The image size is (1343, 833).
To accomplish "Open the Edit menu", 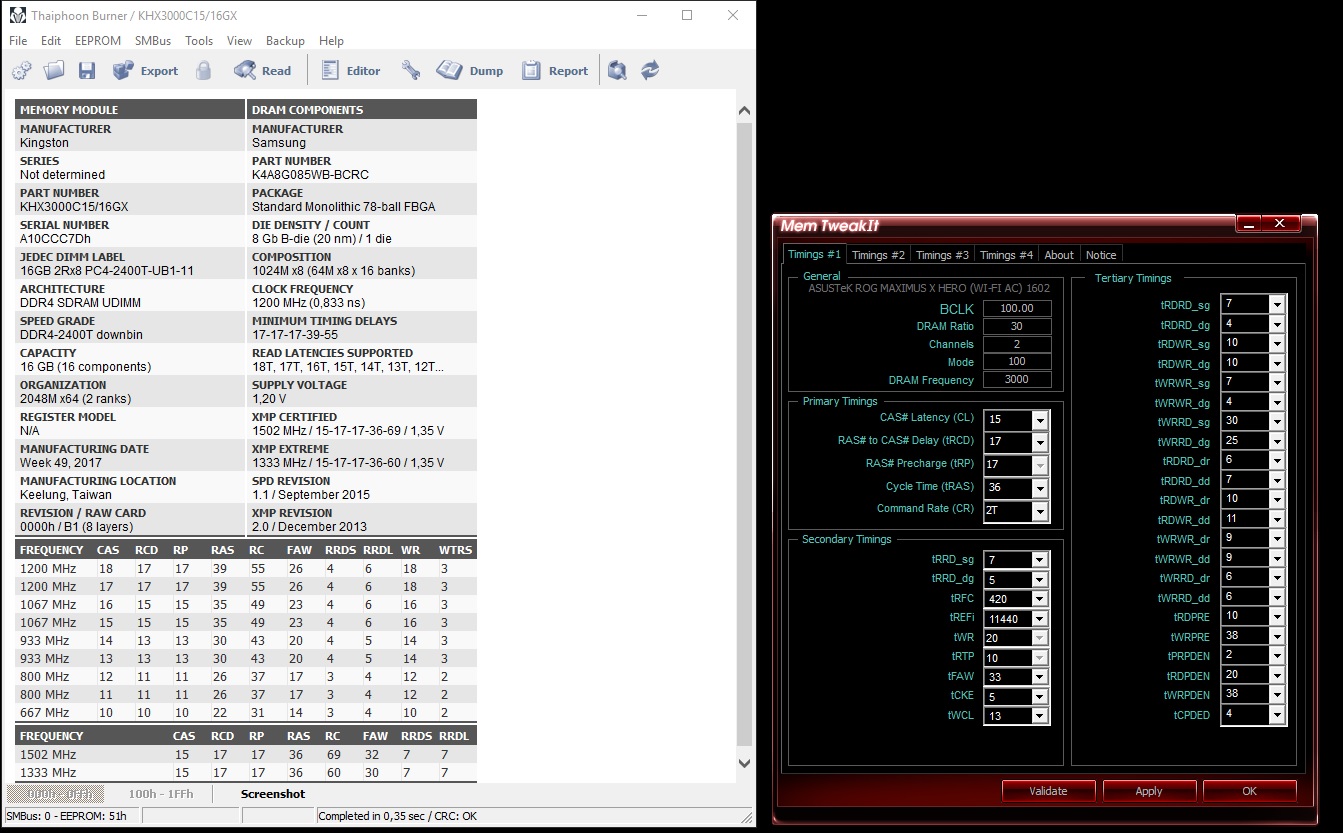I will 51,41.
